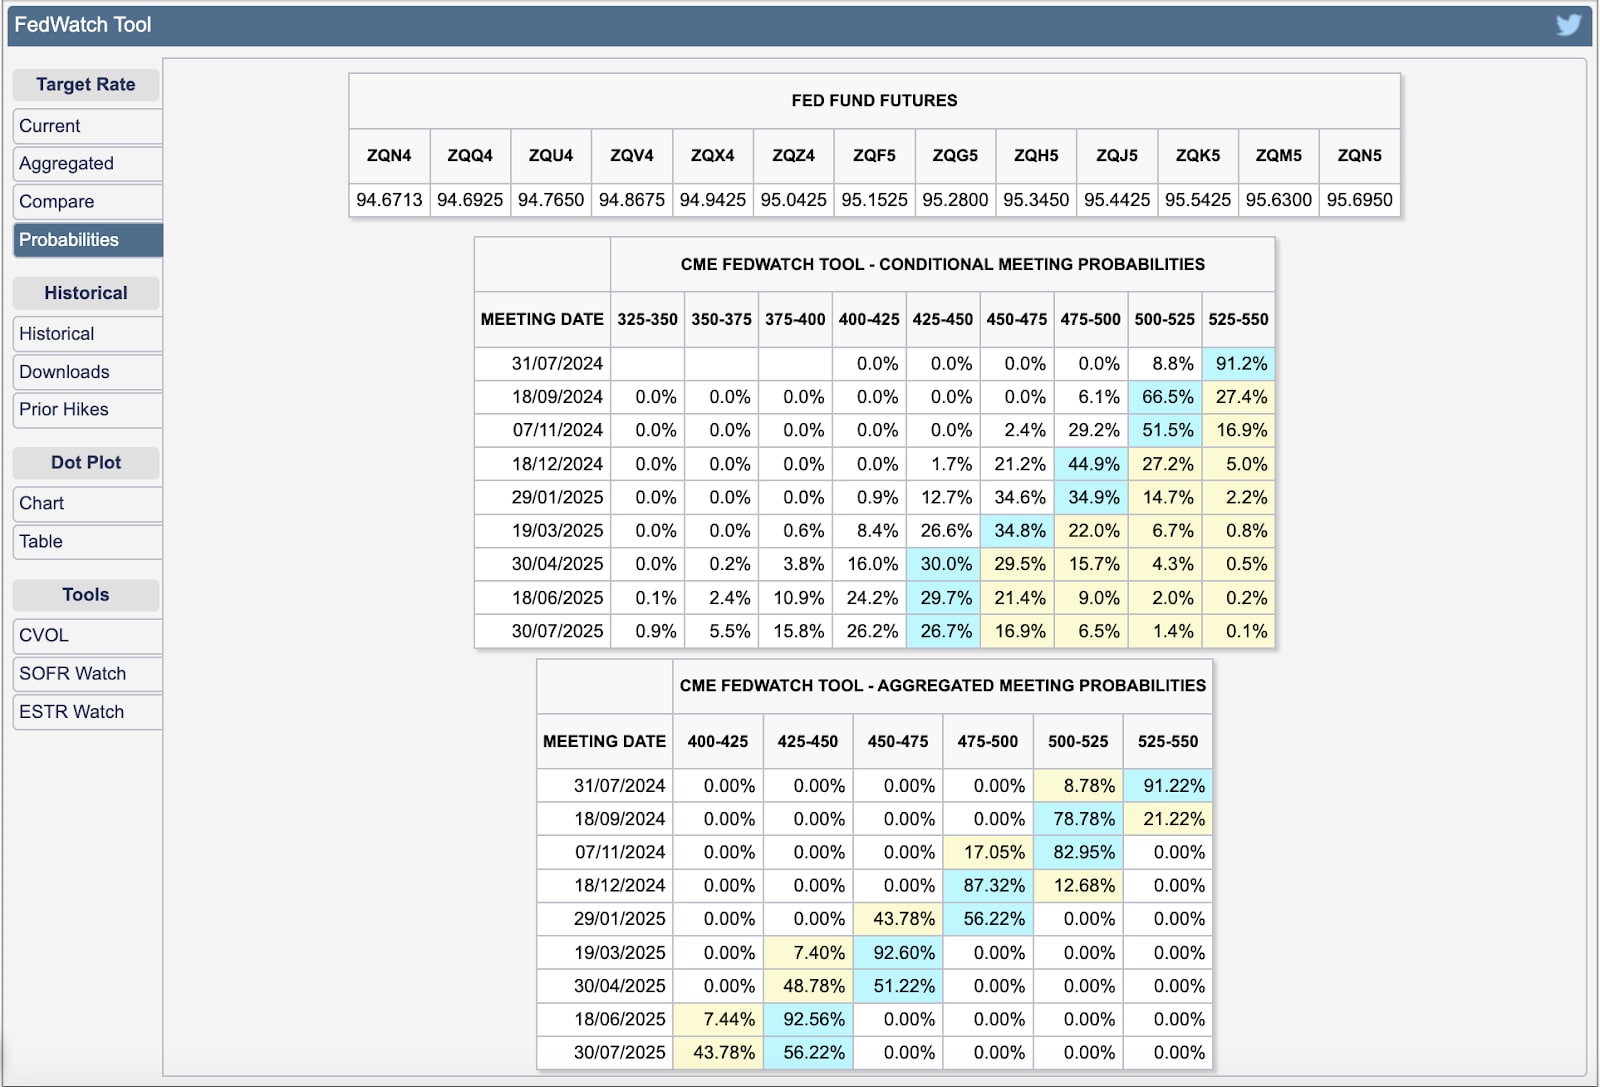Viewport: 1600px width, 1087px height.
Task: Click the ZQQ4 futures column header
Action: click(x=470, y=156)
